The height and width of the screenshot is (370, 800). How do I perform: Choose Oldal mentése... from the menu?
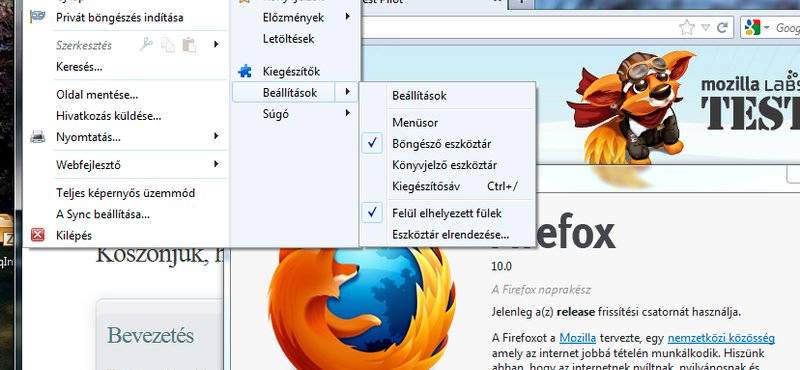click(97, 94)
